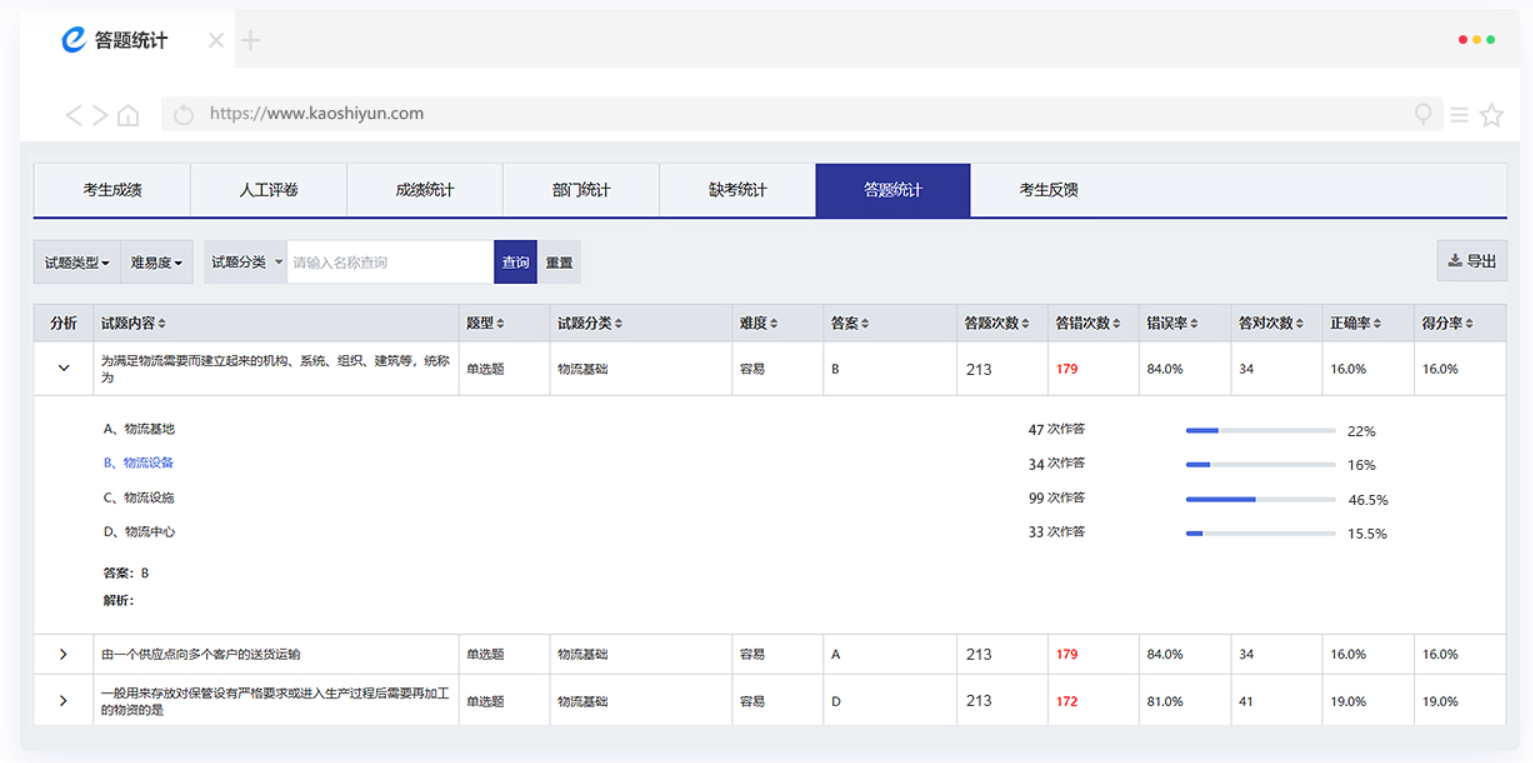The width and height of the screenshot is (1533, 763).
Task: Switch to the 成绩统计 tab
Action: coord(424,190)
